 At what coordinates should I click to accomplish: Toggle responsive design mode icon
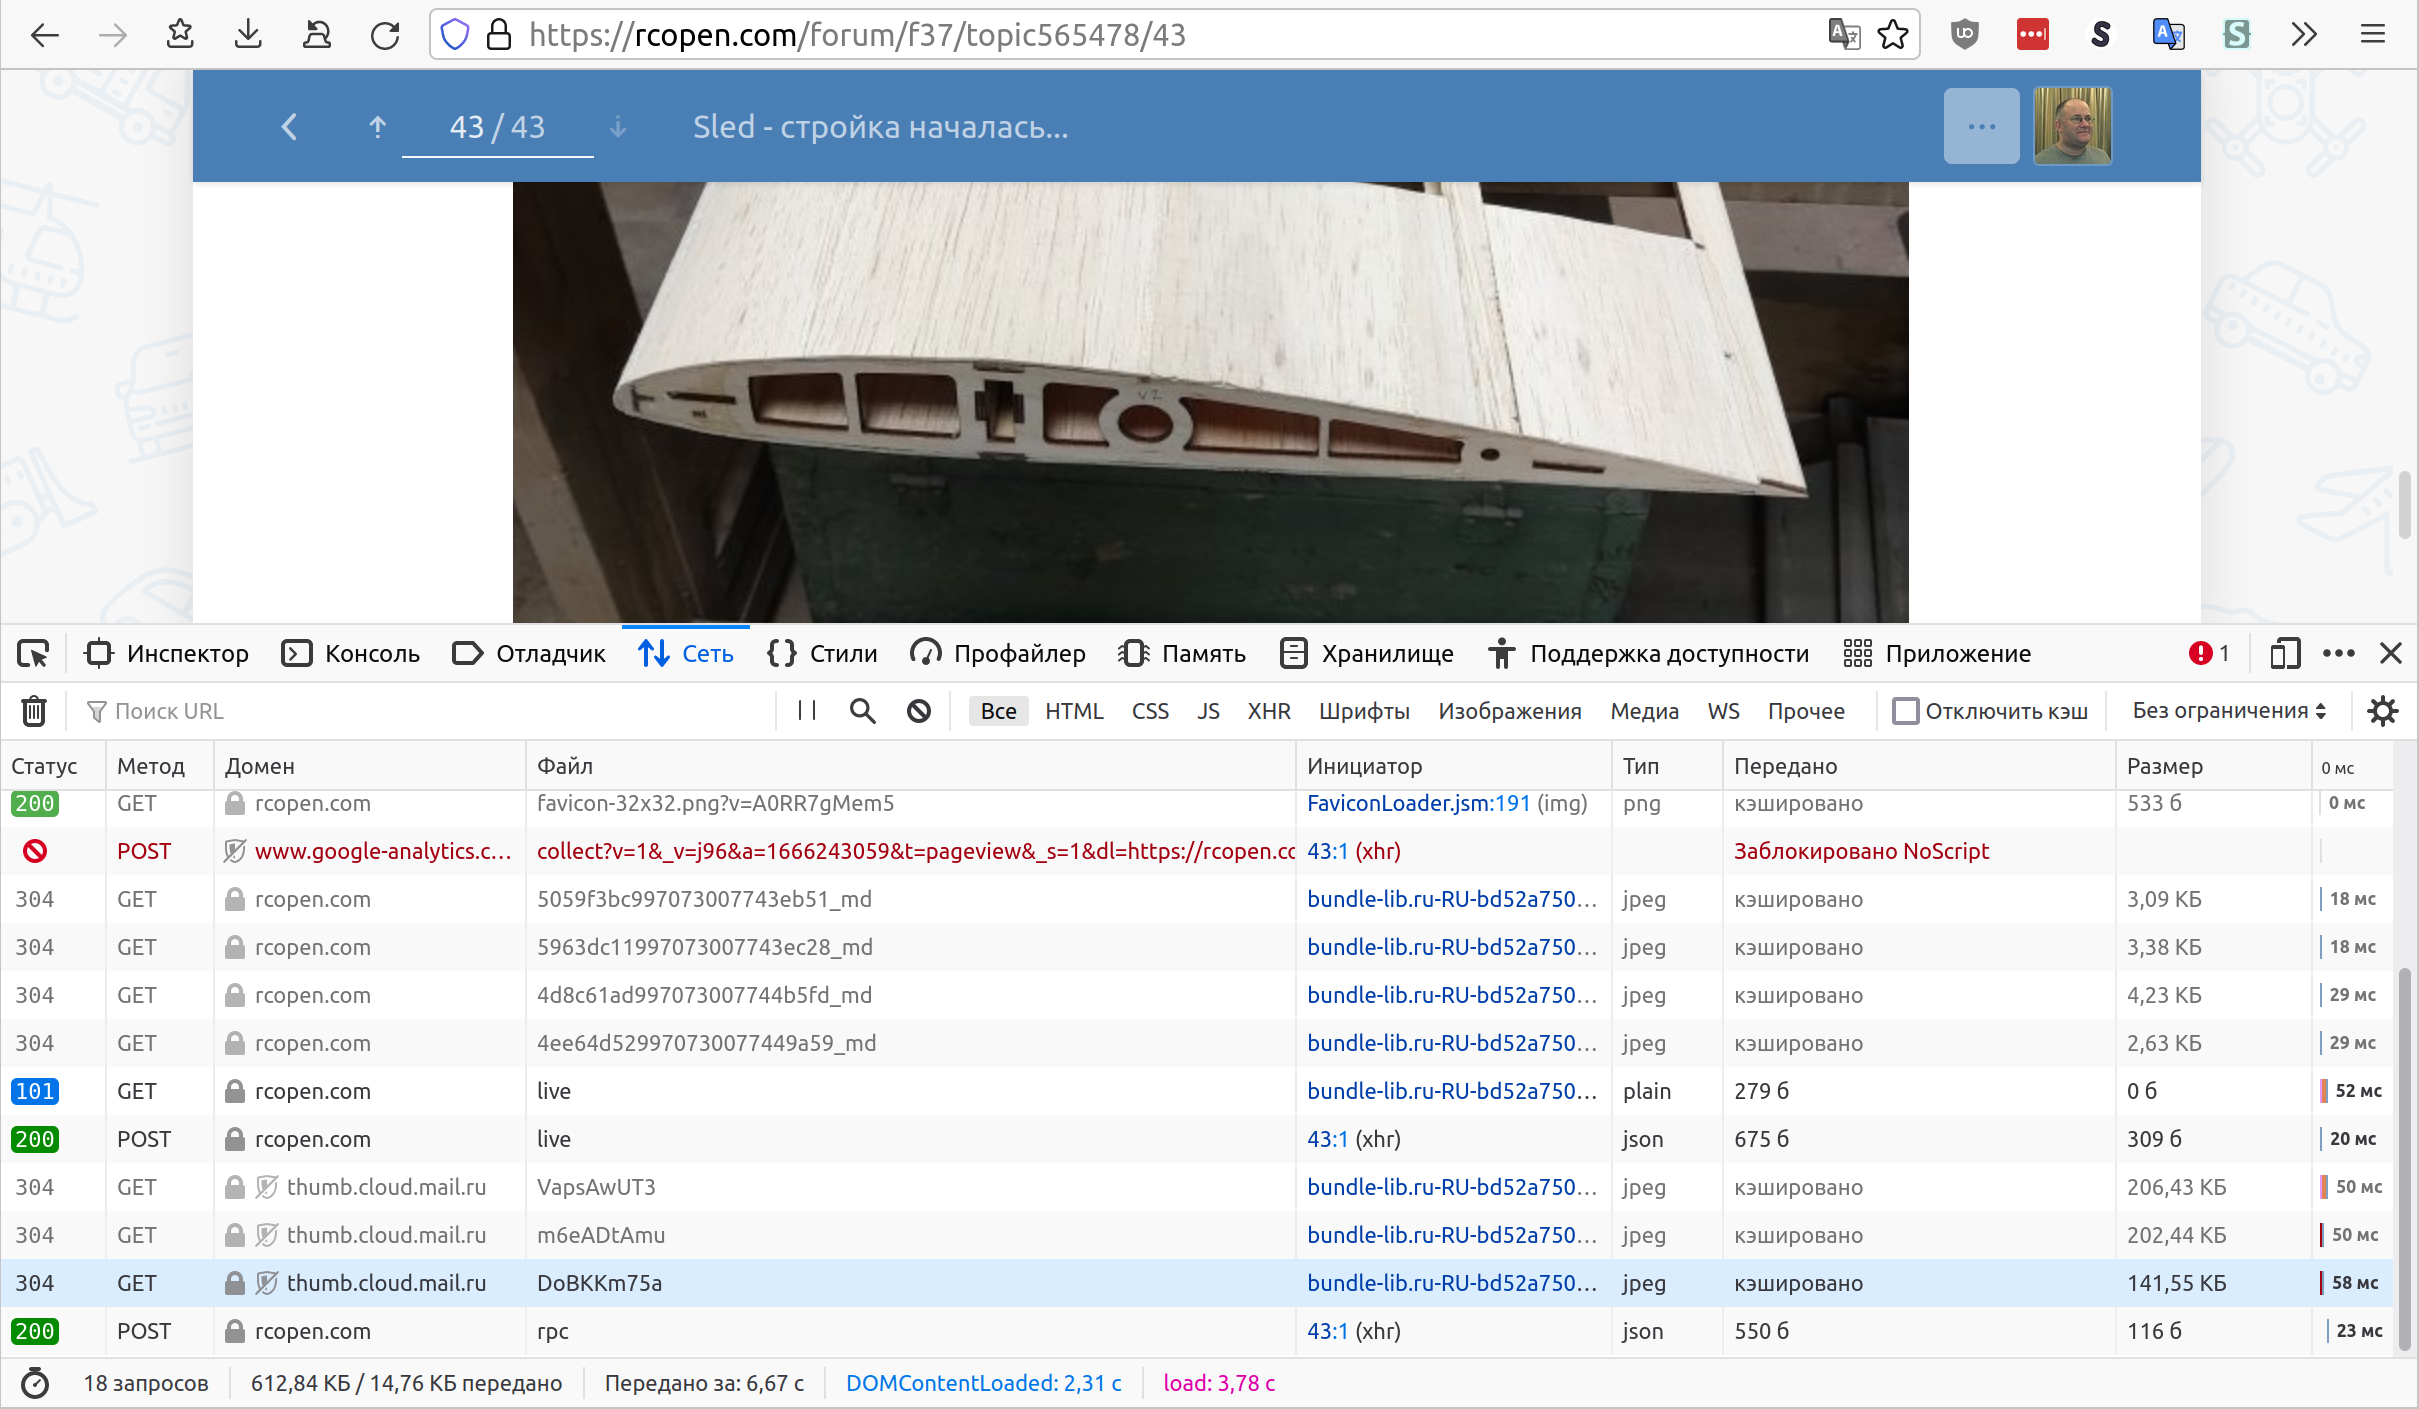(x=2285, y=654)
